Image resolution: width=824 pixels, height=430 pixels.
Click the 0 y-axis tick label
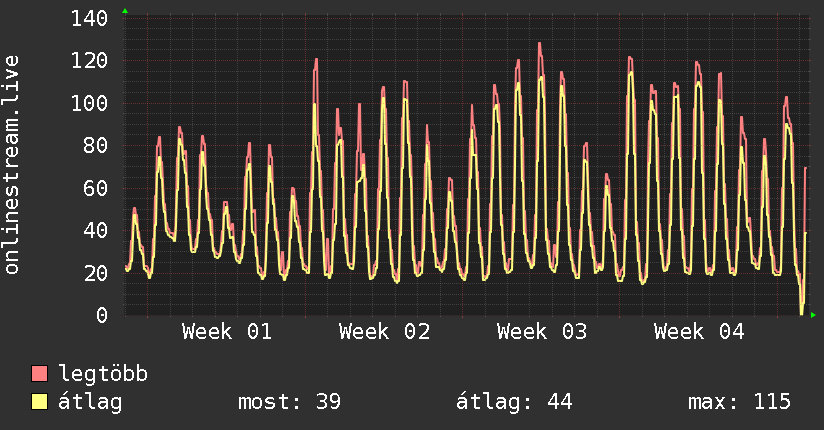[x=102, y=316]
